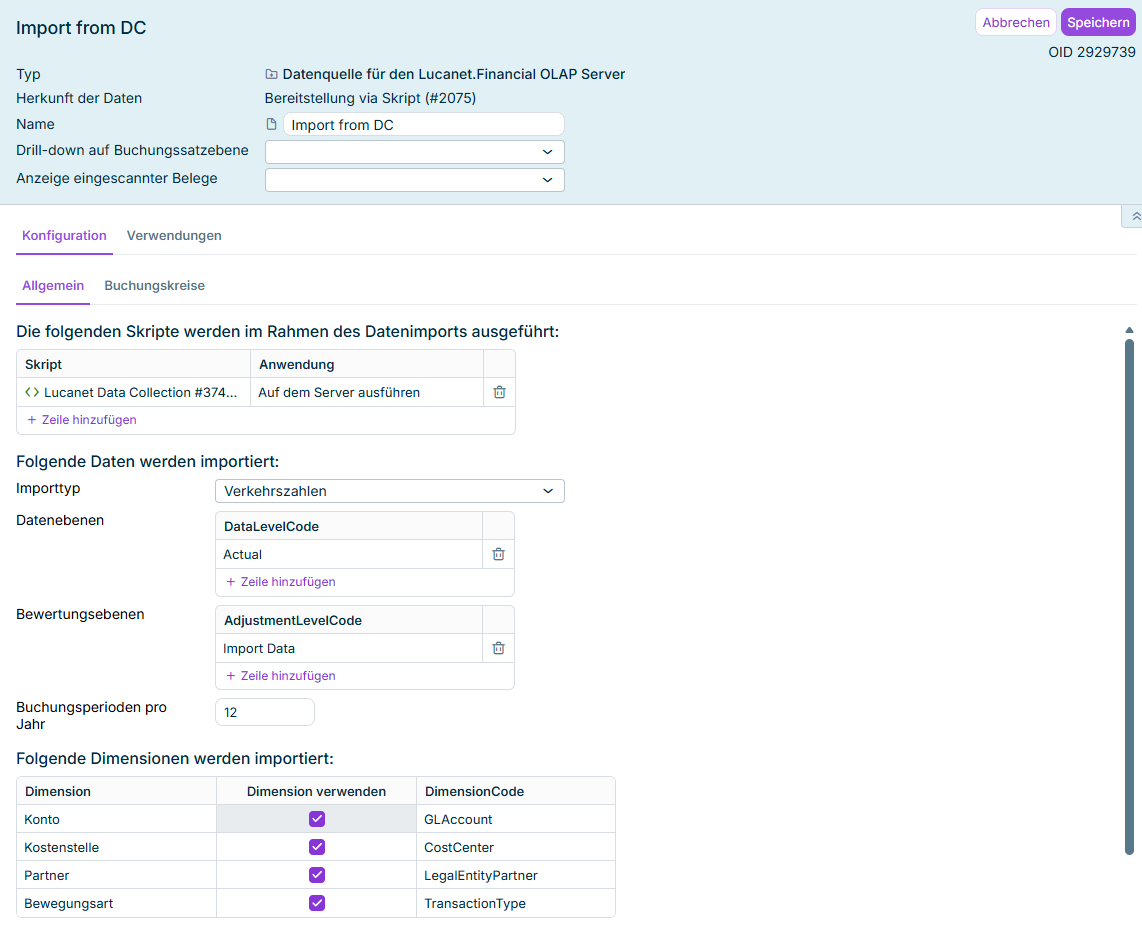
Task: Click the DimensionCode column header
Action: pyautogui.click(x=516, y=792)
